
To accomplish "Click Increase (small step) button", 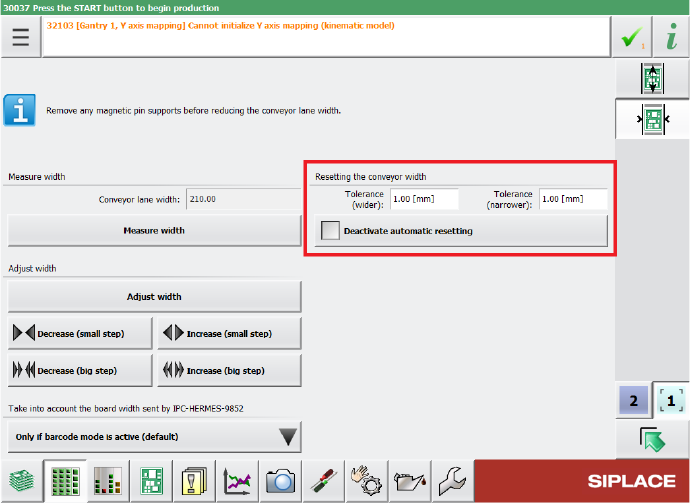I will click(229, 334).
